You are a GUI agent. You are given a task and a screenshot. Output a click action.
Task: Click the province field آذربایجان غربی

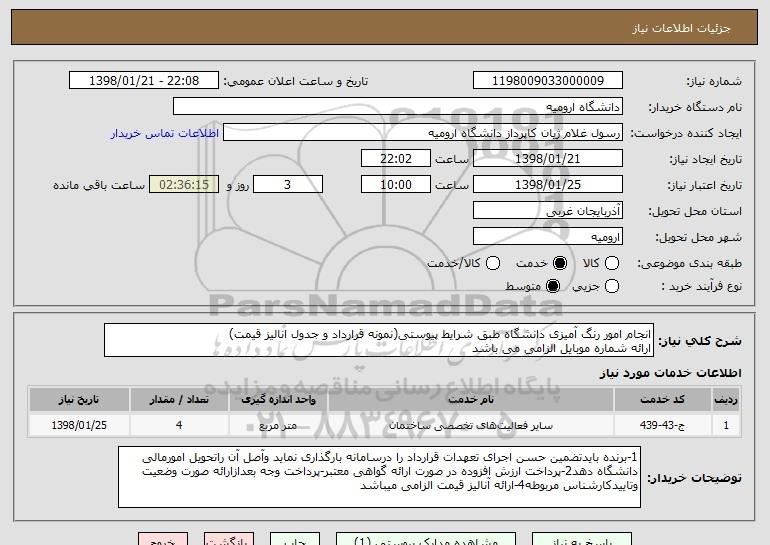[548, 211]
